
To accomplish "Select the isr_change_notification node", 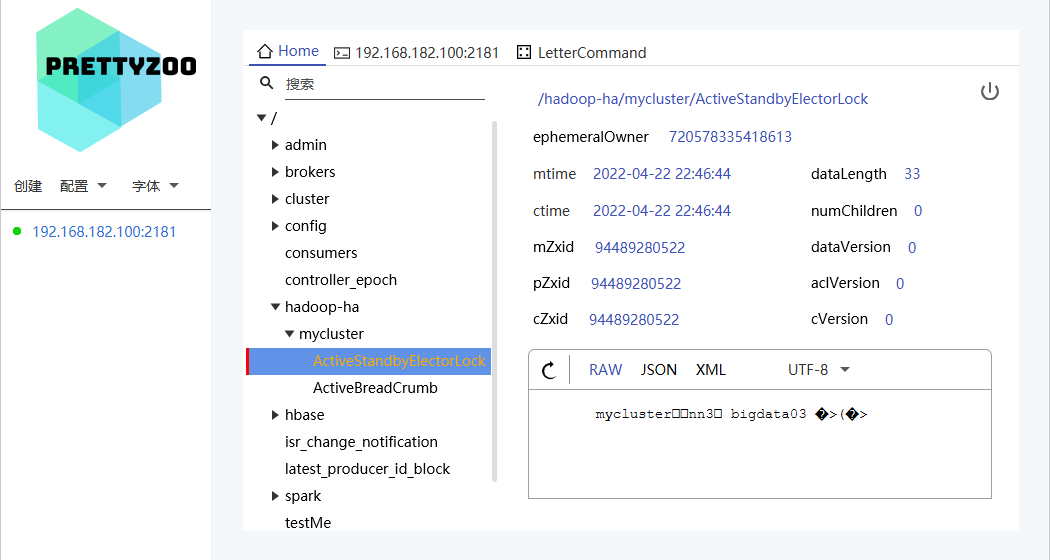I will click(361, 442).
